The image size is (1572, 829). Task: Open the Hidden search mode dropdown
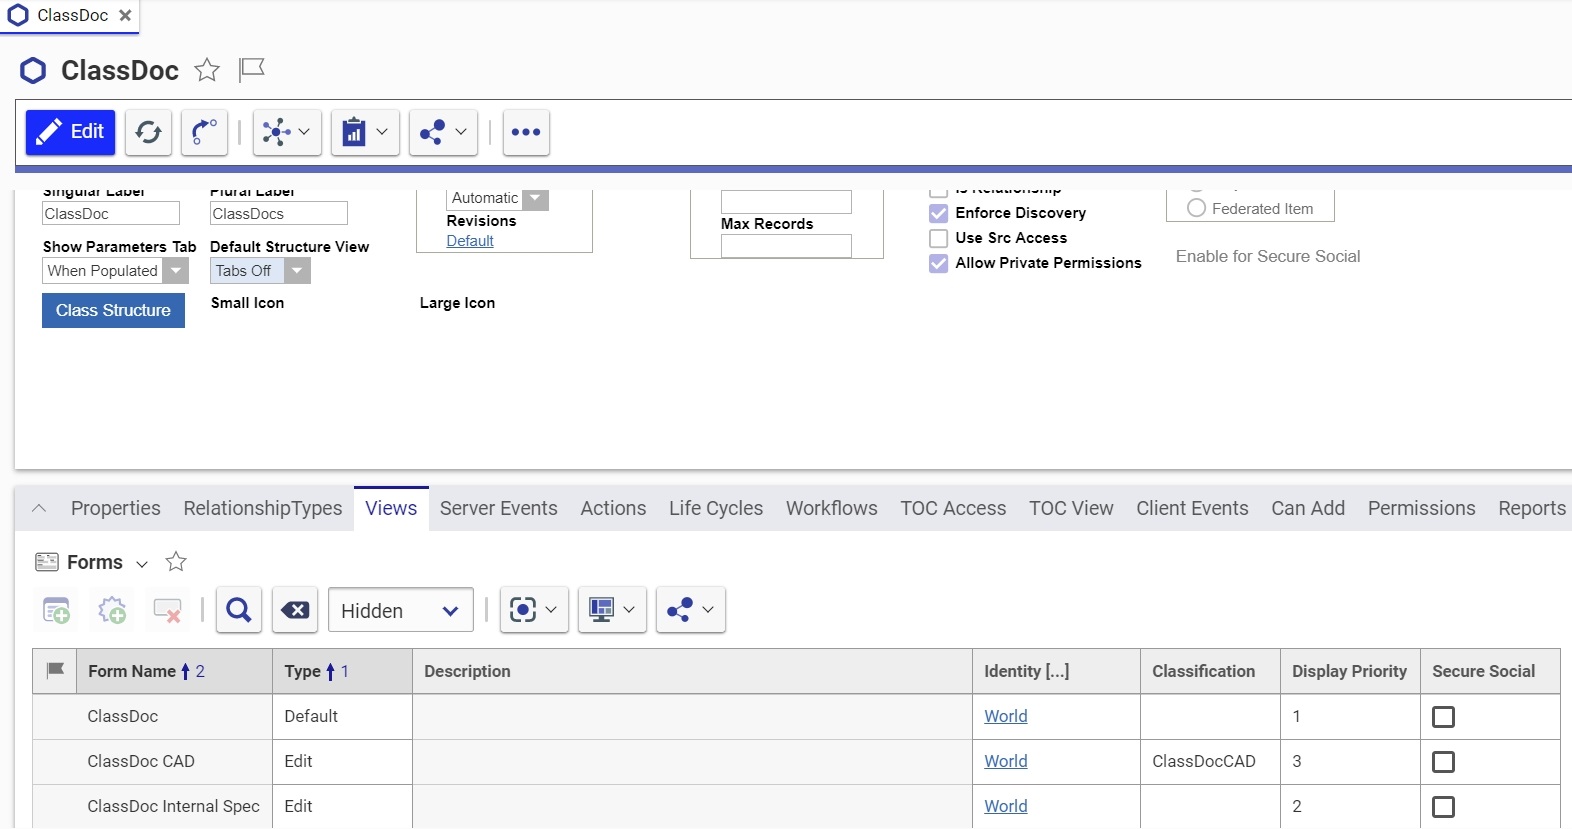coord(401,610)
